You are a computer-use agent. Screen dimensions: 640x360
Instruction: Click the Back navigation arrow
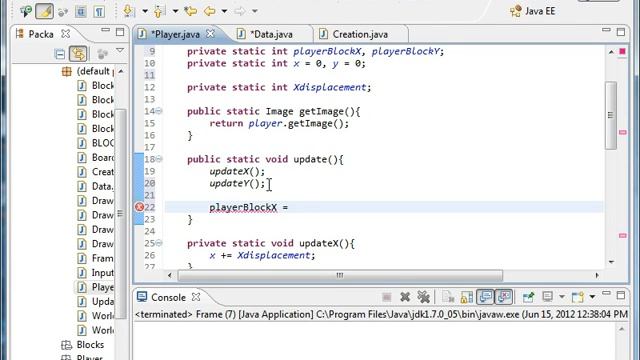(210, 11)
